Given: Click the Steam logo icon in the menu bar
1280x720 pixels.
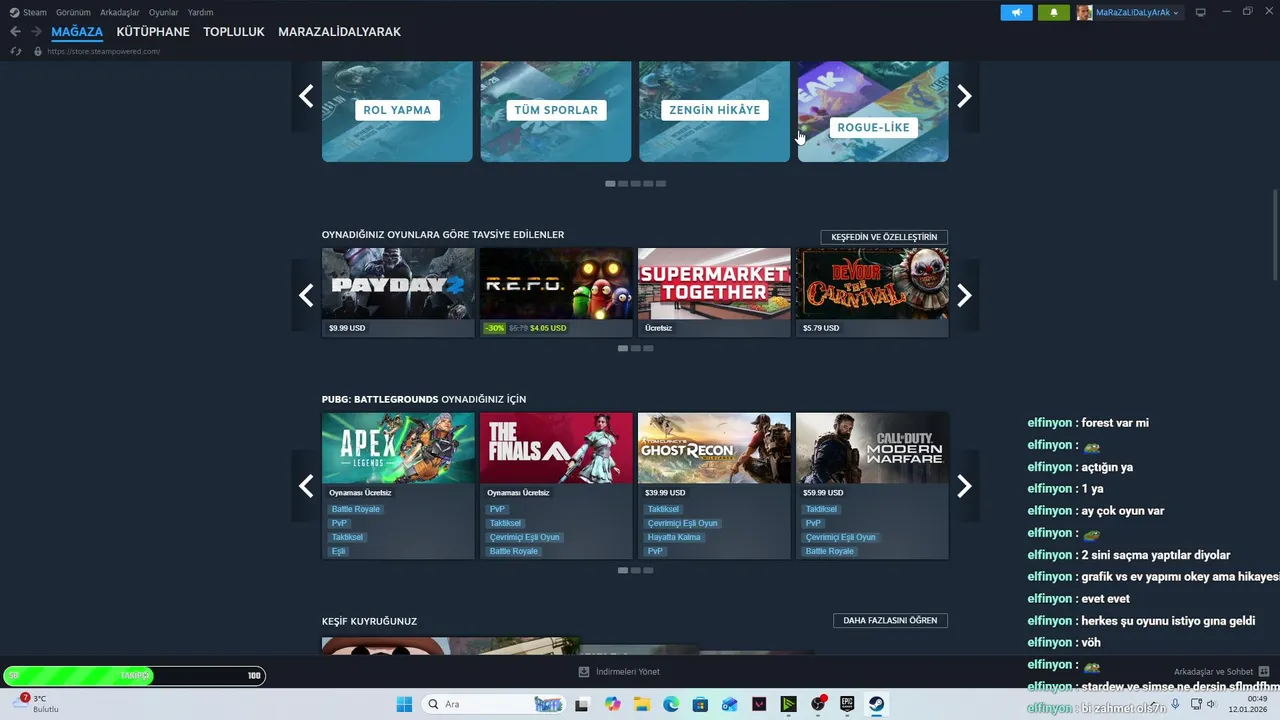Looking at the screenshot, I should pyautogui.click(x=14, y=12).
